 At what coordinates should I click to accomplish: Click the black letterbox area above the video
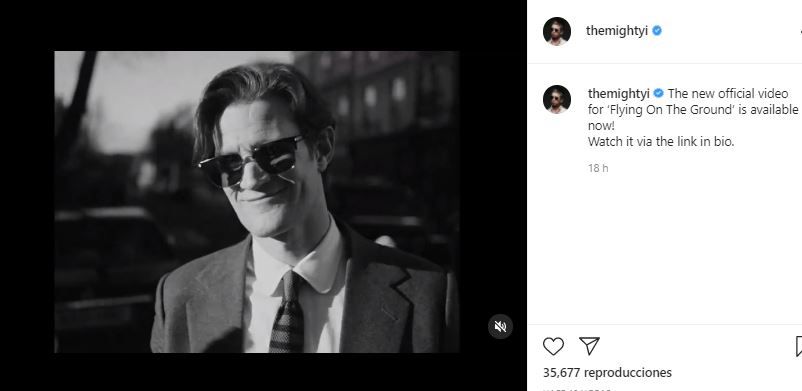click(x=263, y=25)
